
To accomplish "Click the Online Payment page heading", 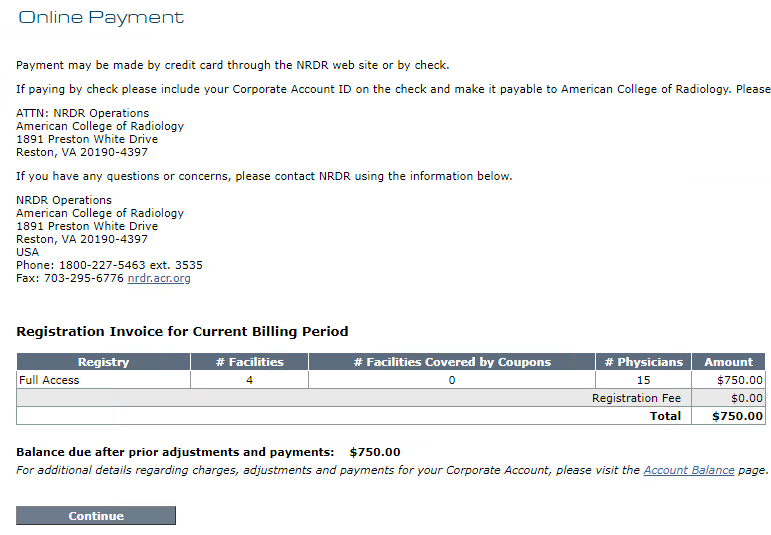I will click(x=101, y=17).
